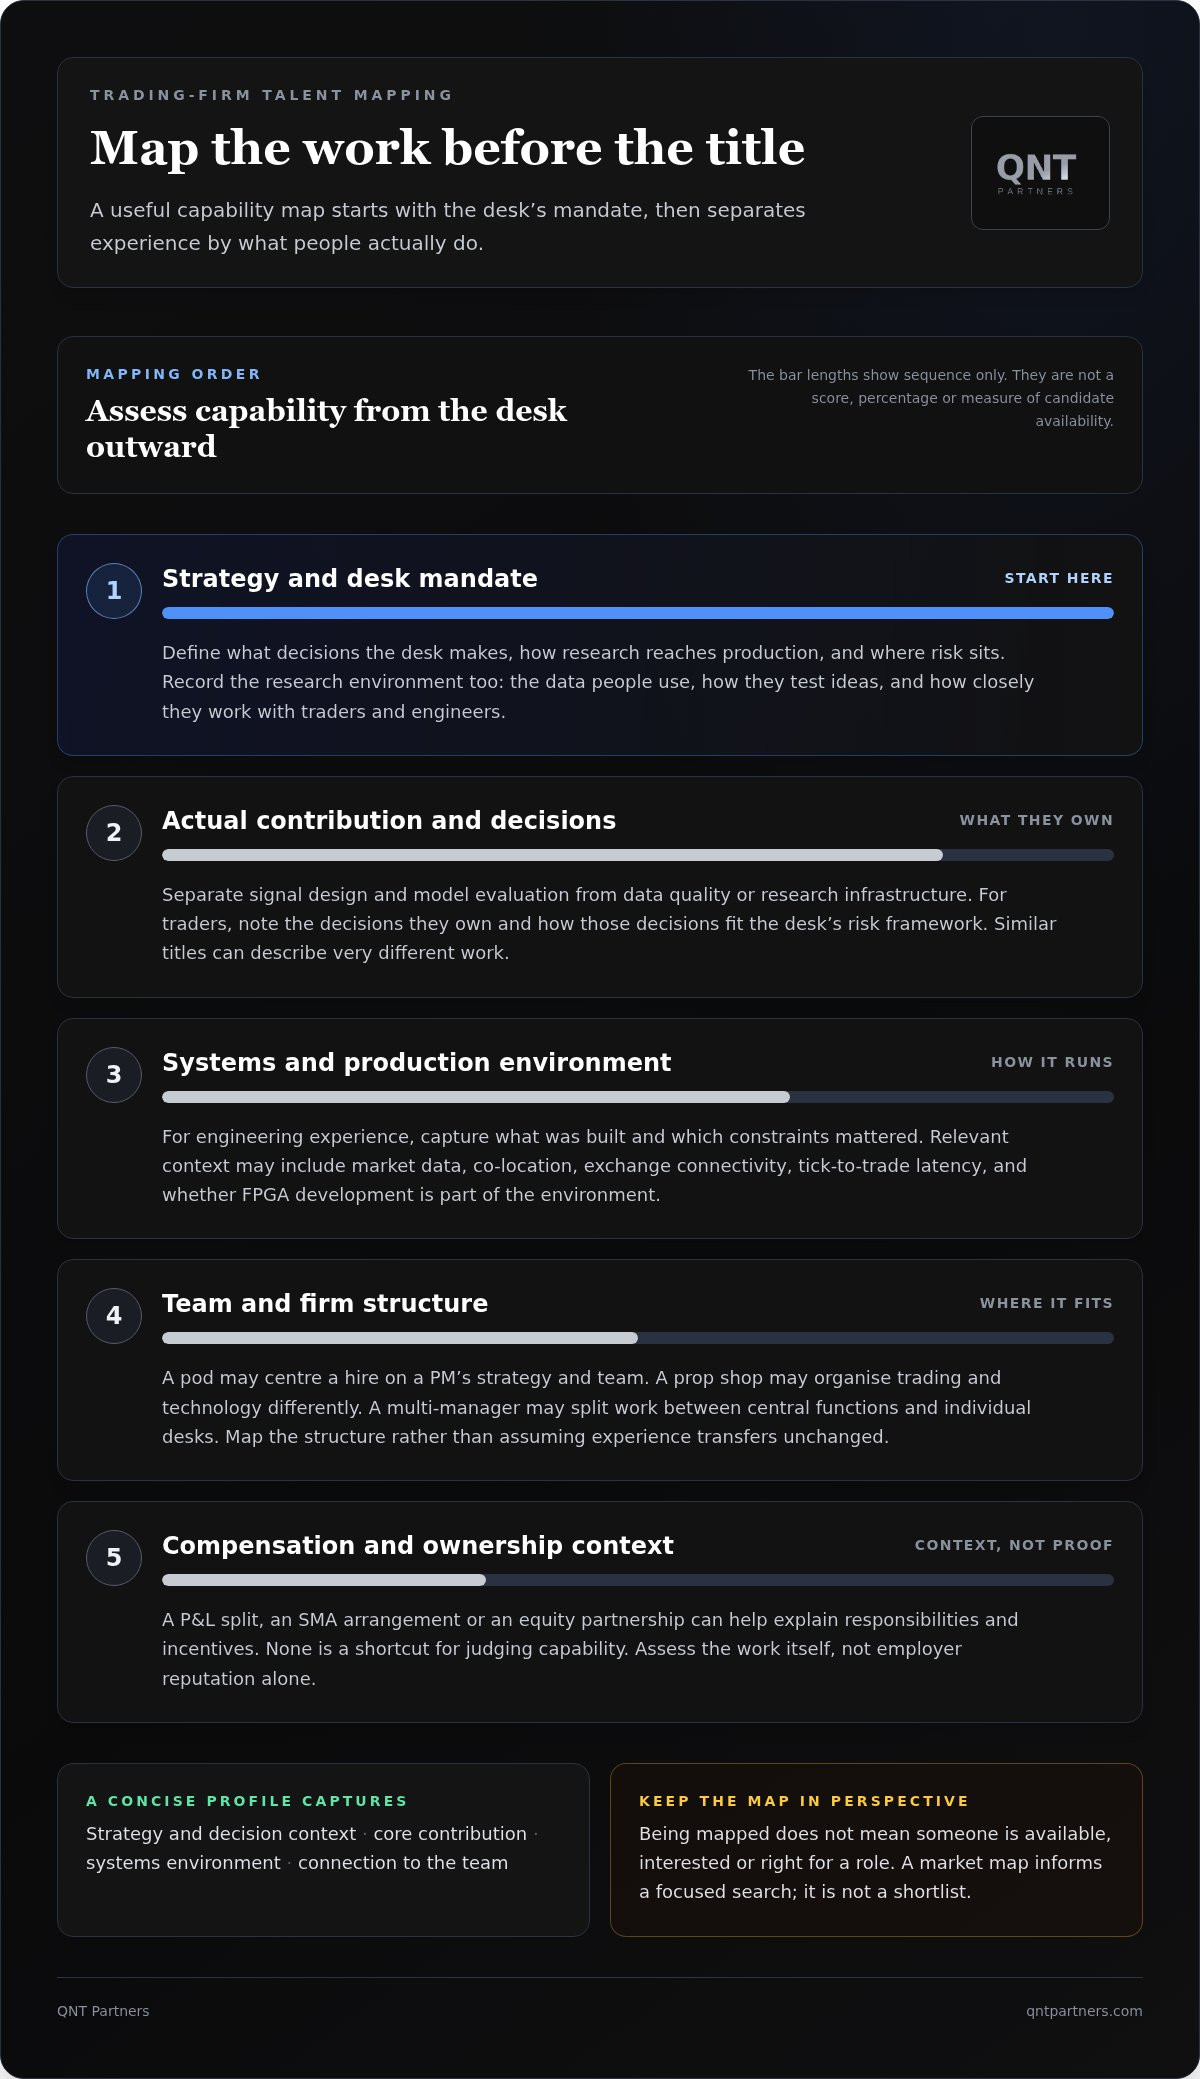Click the Team and firm structure bar
This screenshot has width=1200, height=2079.
(x=638, y=1338)
